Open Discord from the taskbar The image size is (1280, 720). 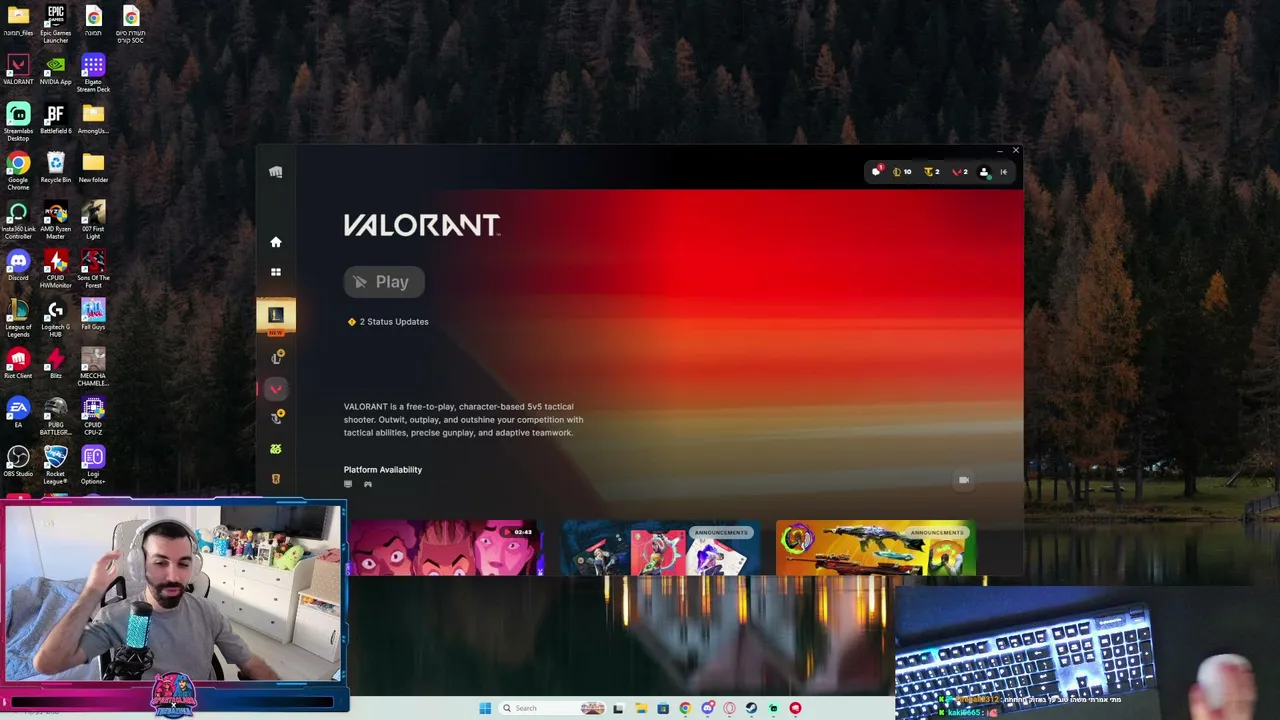point(707,708)
